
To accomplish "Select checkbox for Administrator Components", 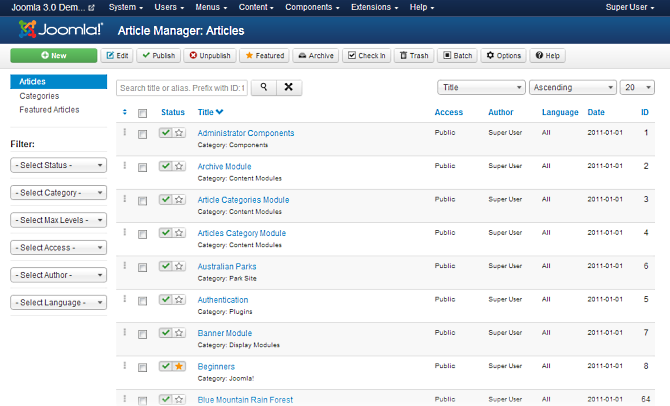I will tap(142, 134).
